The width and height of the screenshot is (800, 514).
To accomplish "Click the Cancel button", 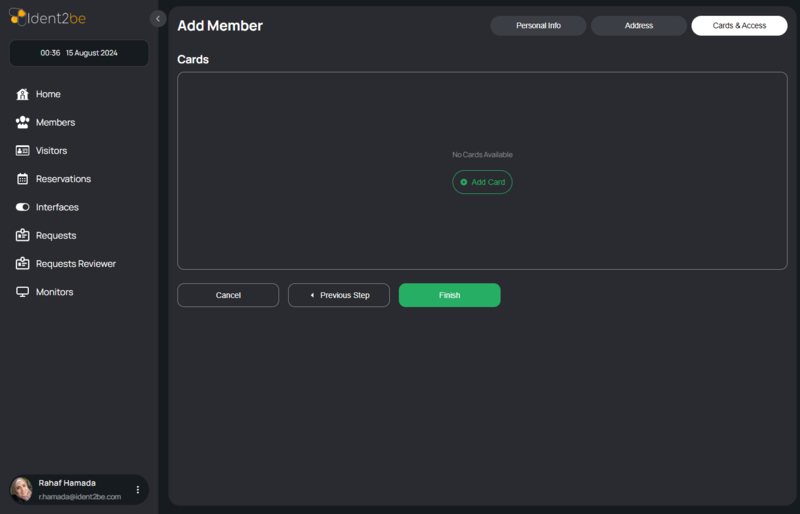I will (228, 295).
